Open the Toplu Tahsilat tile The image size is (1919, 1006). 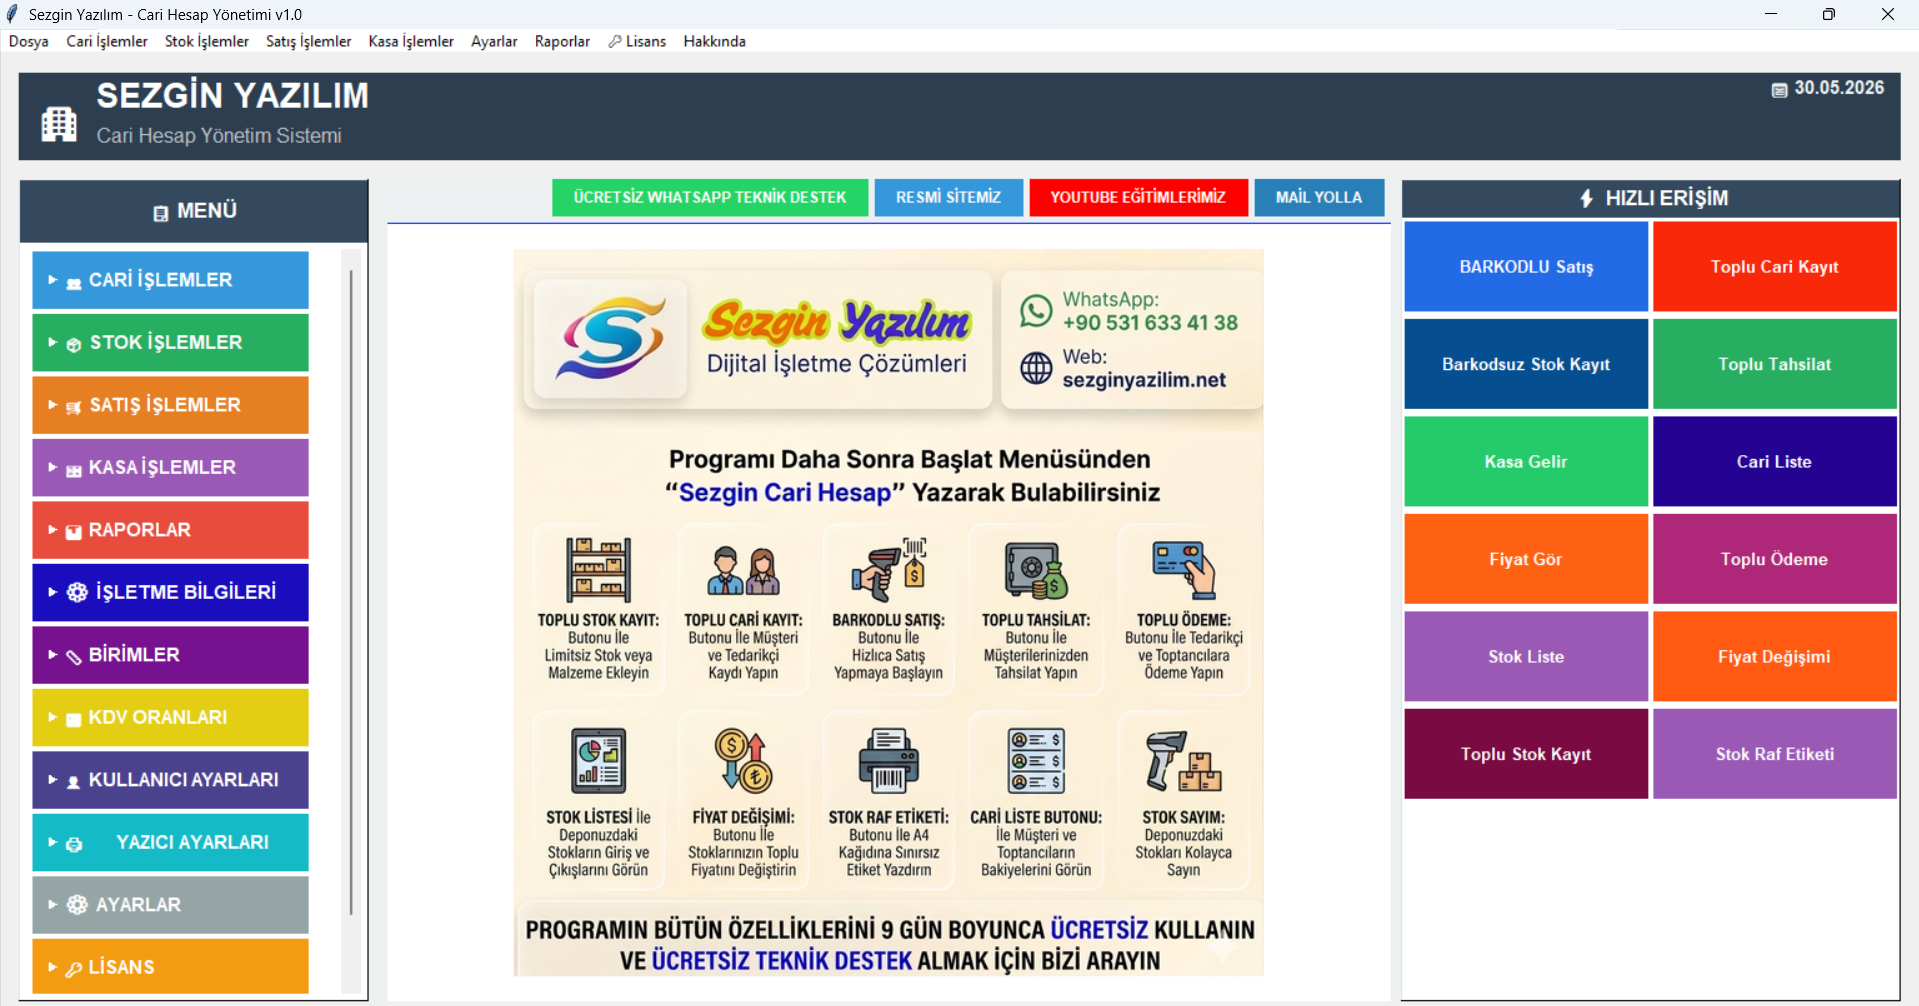click(x=1775, y=364)
